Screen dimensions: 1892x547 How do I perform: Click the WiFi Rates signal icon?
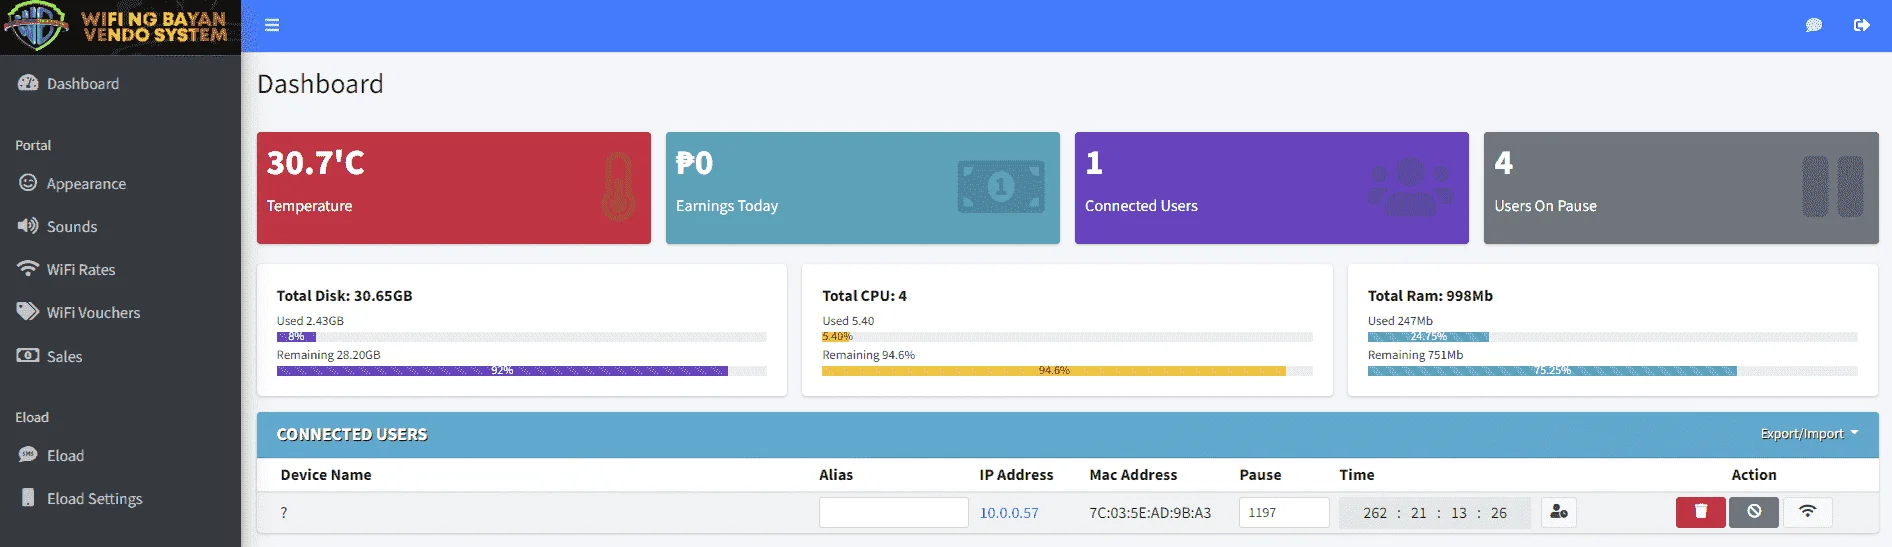pos(28,269)
